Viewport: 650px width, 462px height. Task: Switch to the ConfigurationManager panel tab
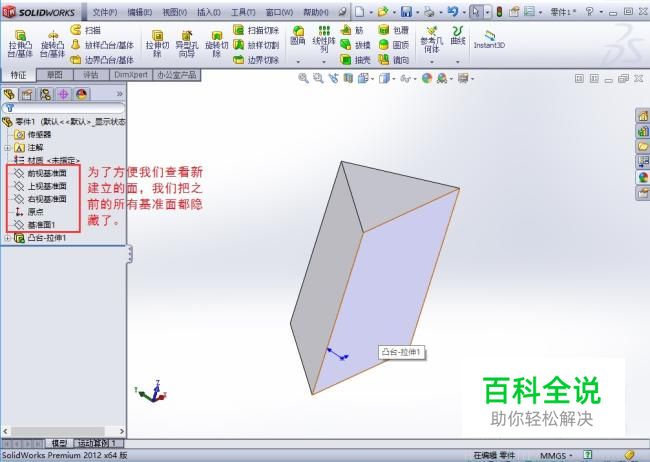pyautogui.click(x=45, y=95)
